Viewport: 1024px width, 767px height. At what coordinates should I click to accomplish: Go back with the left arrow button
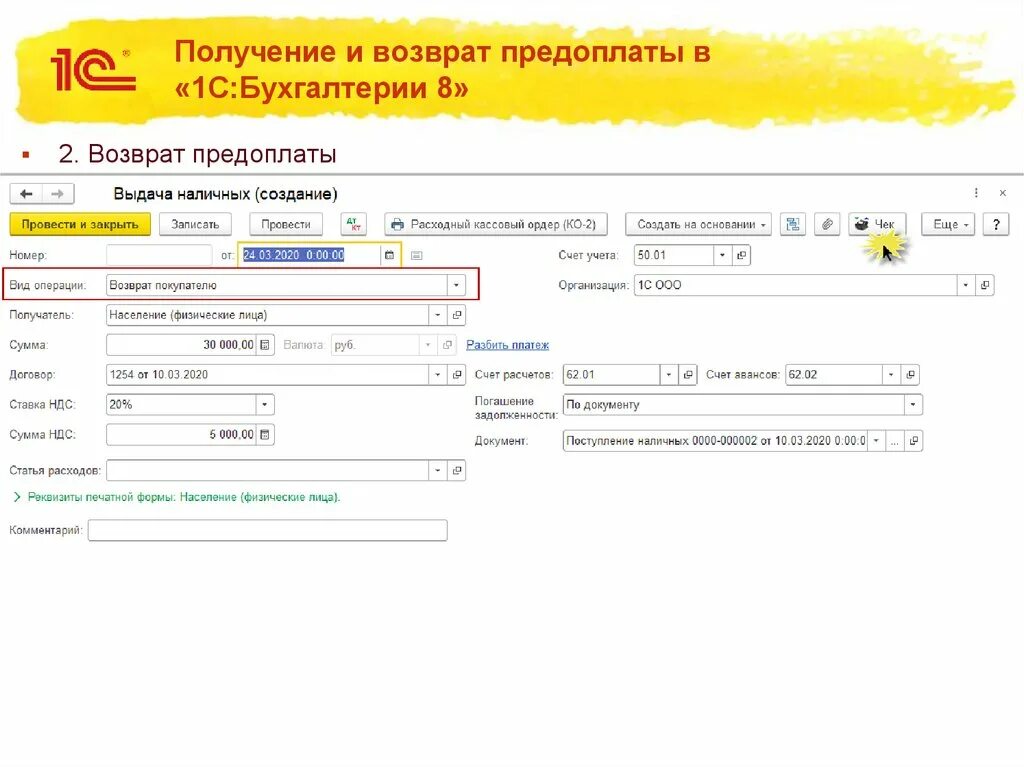tap(26, 194)
